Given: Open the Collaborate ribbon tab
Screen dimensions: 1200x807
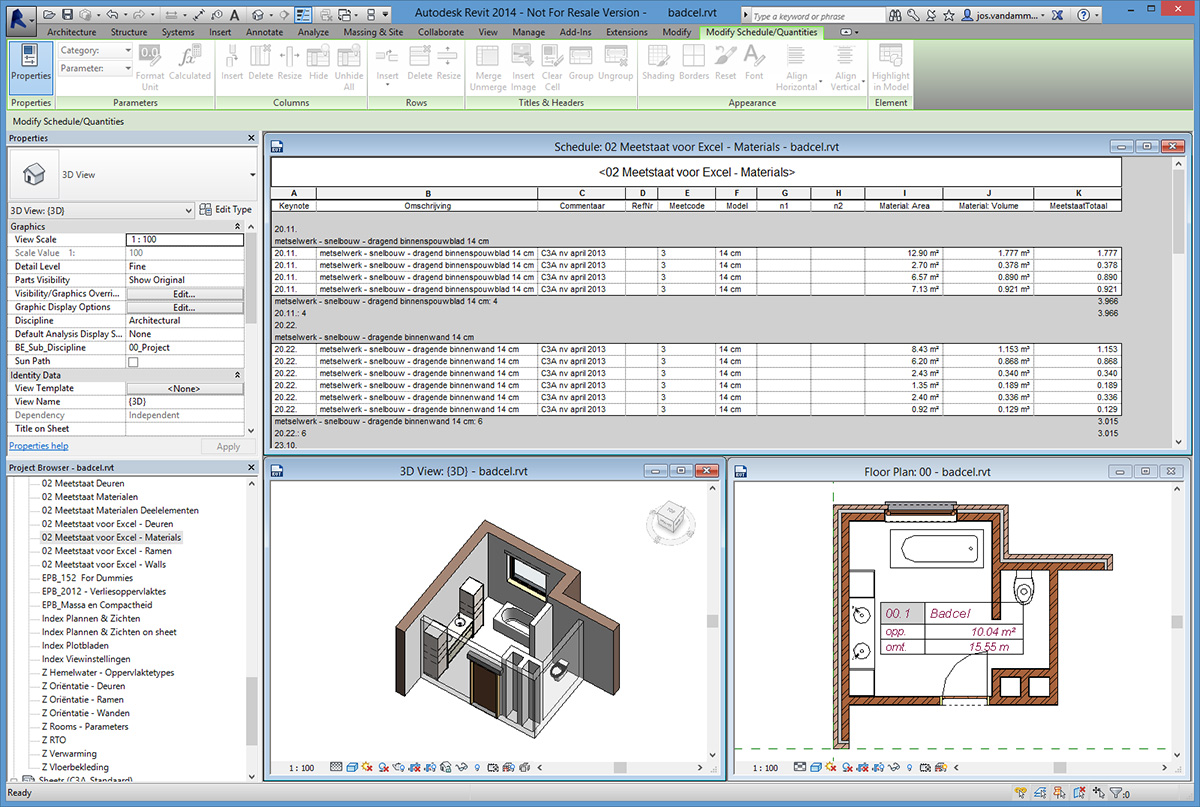Looking at the screenshot, I should pos(440,32).
